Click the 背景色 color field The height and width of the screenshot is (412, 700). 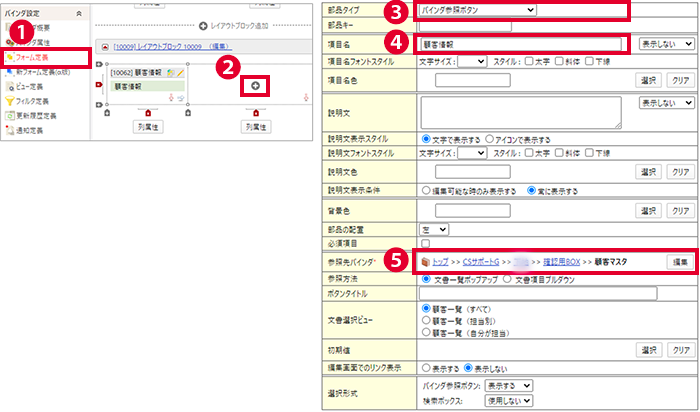[472, 211]
